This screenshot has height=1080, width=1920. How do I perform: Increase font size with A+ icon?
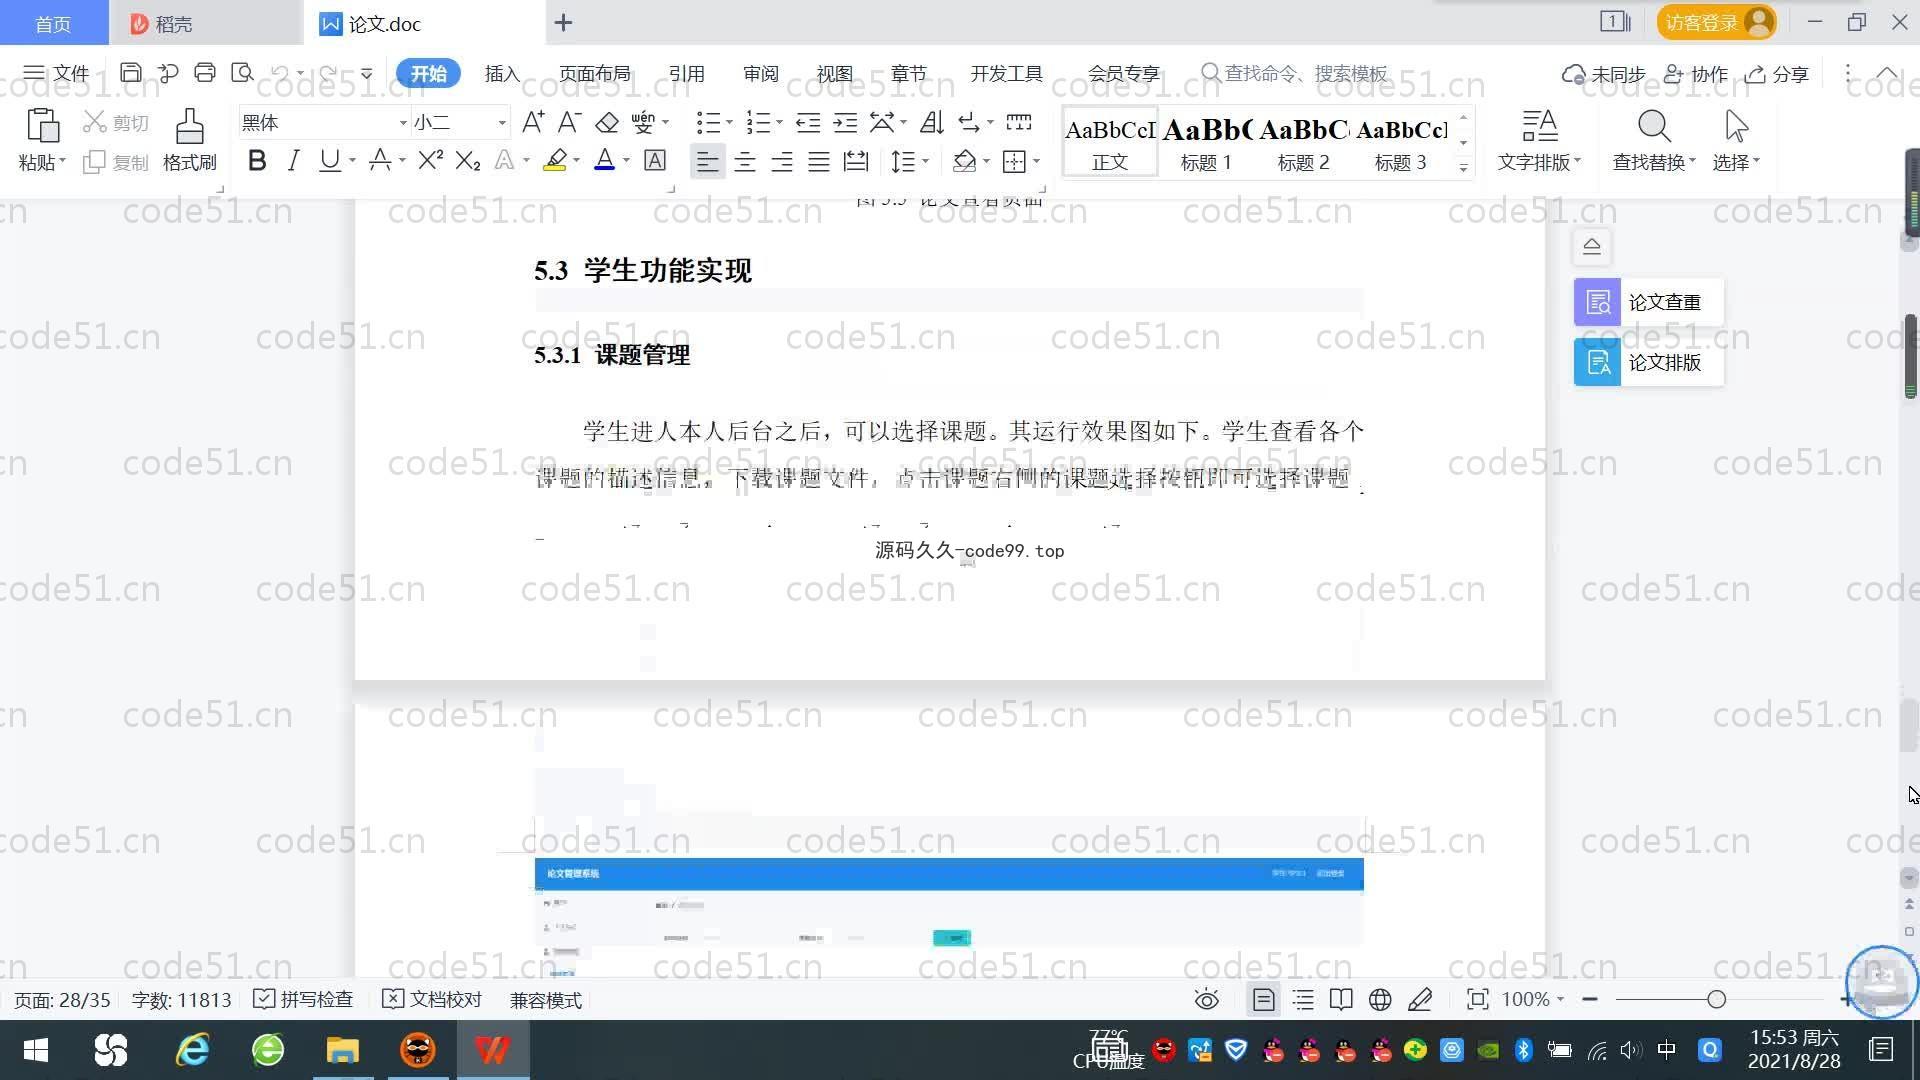click(x=533, y=122)
